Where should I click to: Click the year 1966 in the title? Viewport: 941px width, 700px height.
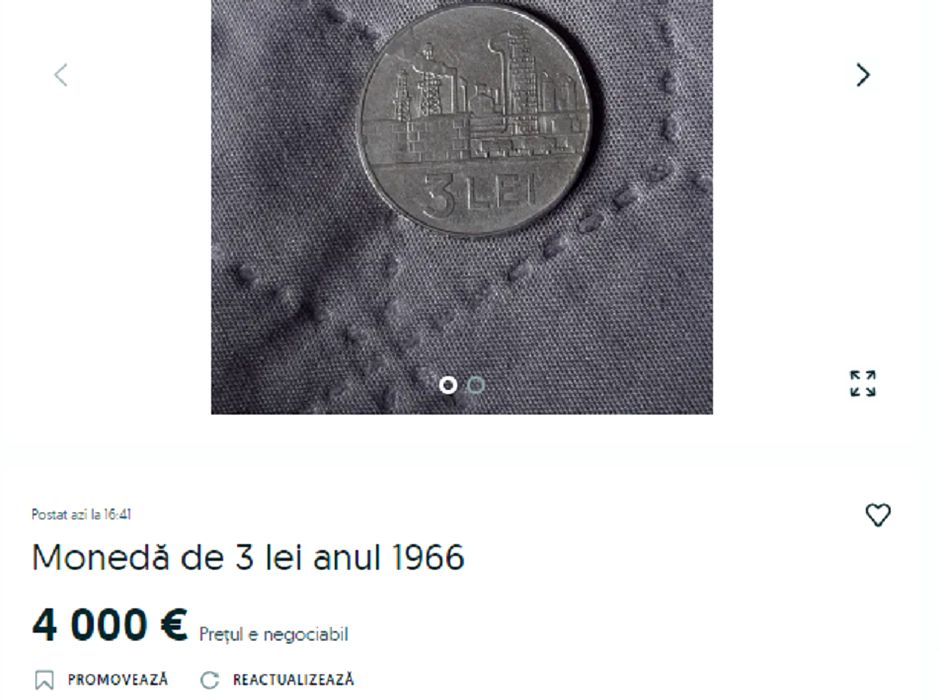pyautogui.click(x=428, y=557)
